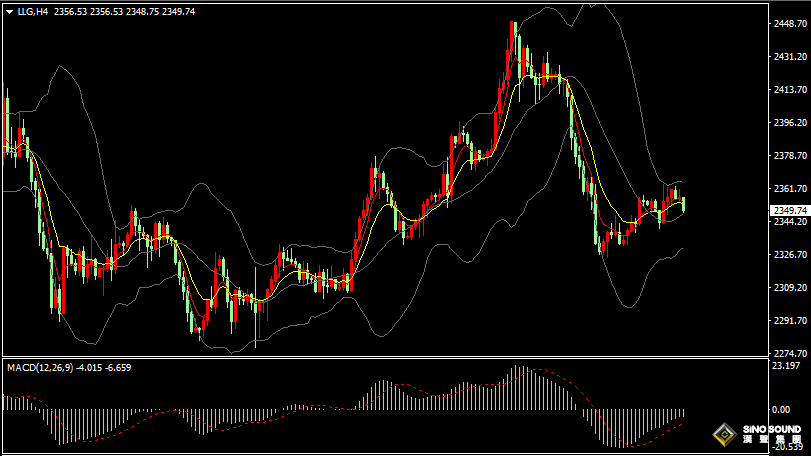Screen dimensions: 811x456
Task: Click the current price tag 2349.74
Action: point(789,210)
